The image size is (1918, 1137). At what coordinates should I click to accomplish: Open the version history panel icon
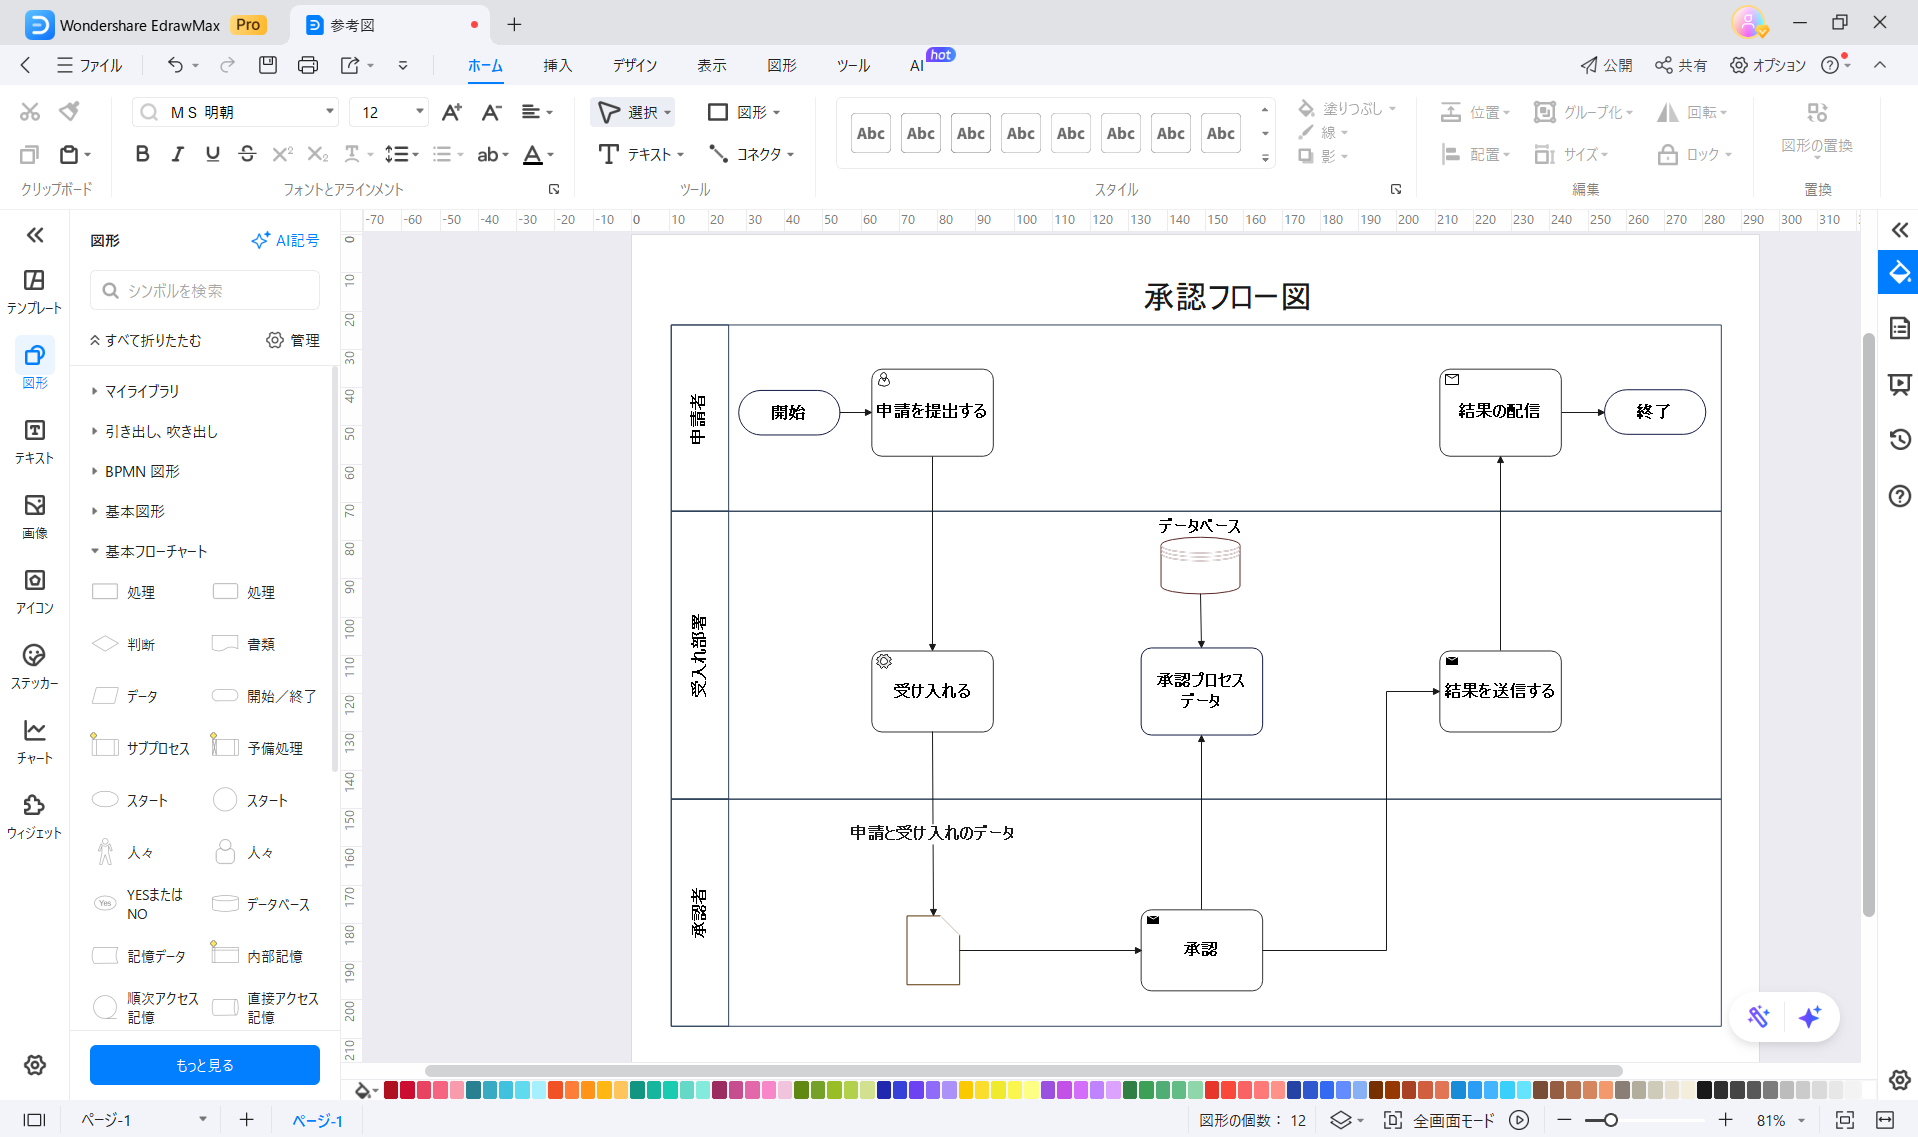tap(1899, 439)
